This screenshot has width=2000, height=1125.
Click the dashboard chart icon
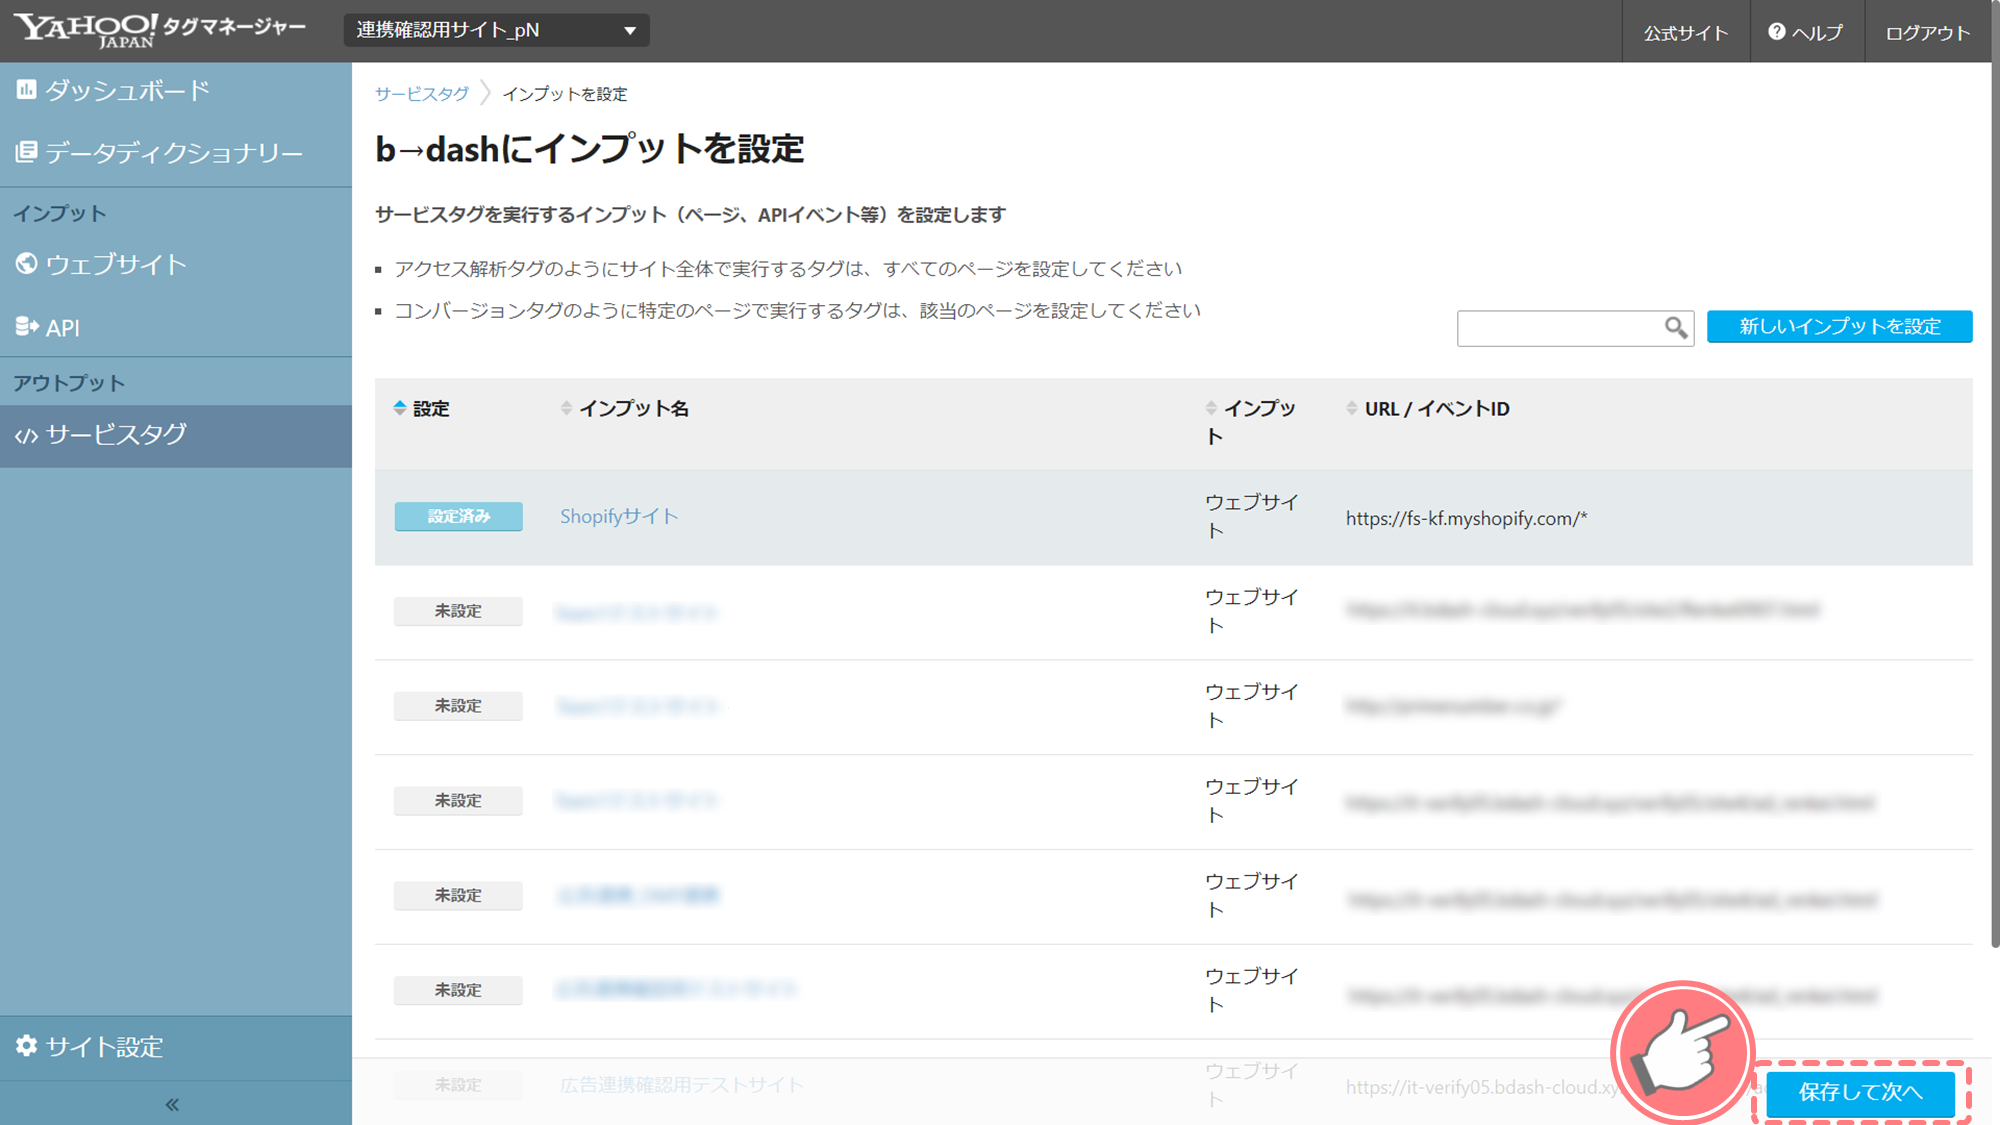(x=26, y=90)
